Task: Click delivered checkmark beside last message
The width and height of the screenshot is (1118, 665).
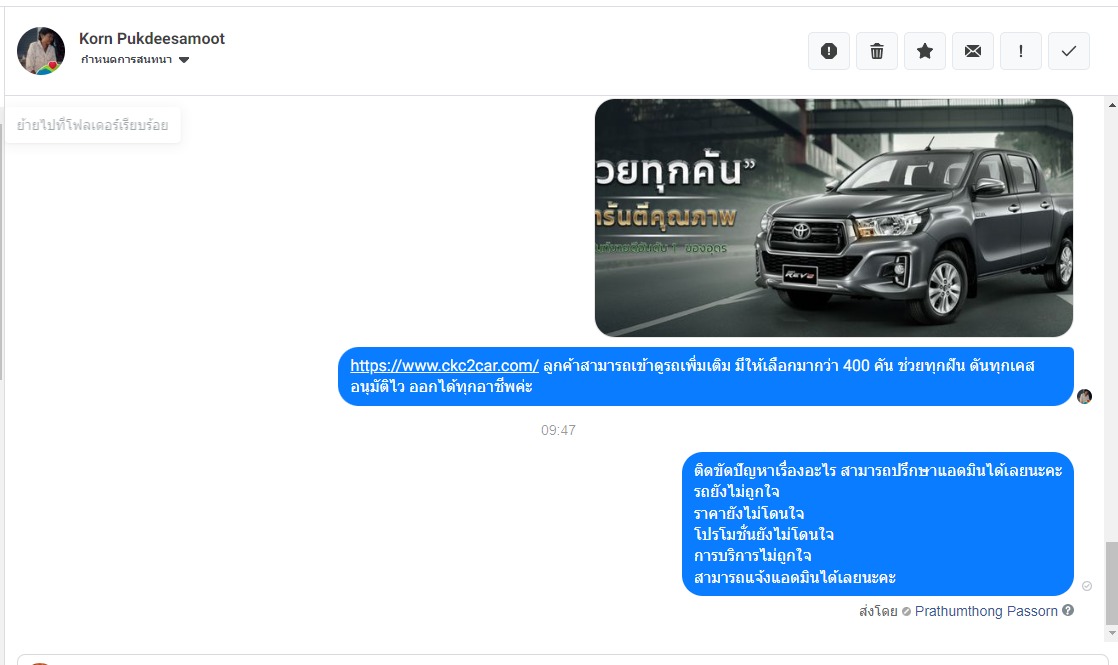Action: tap(1087, 586)
